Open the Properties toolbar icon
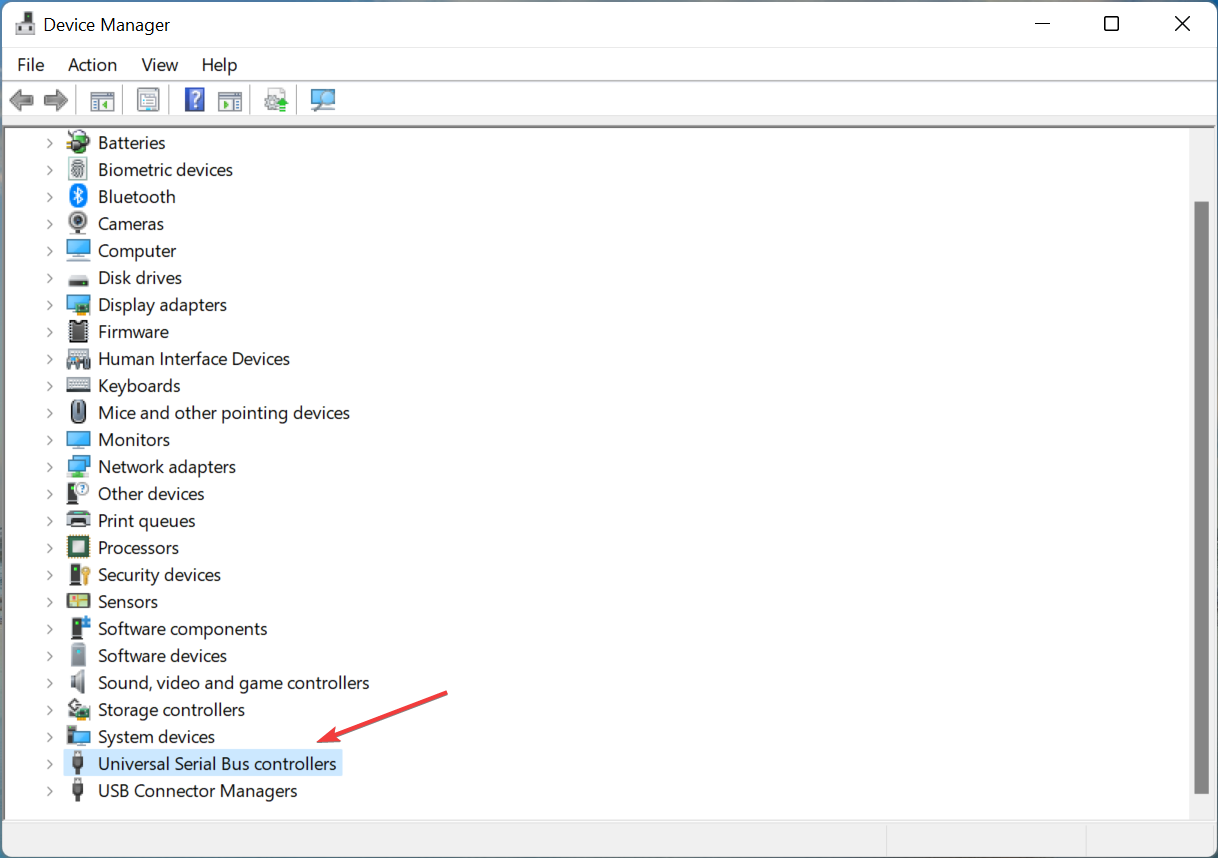The height and width of the screenshot is (858, 1218). pos(148,100)
